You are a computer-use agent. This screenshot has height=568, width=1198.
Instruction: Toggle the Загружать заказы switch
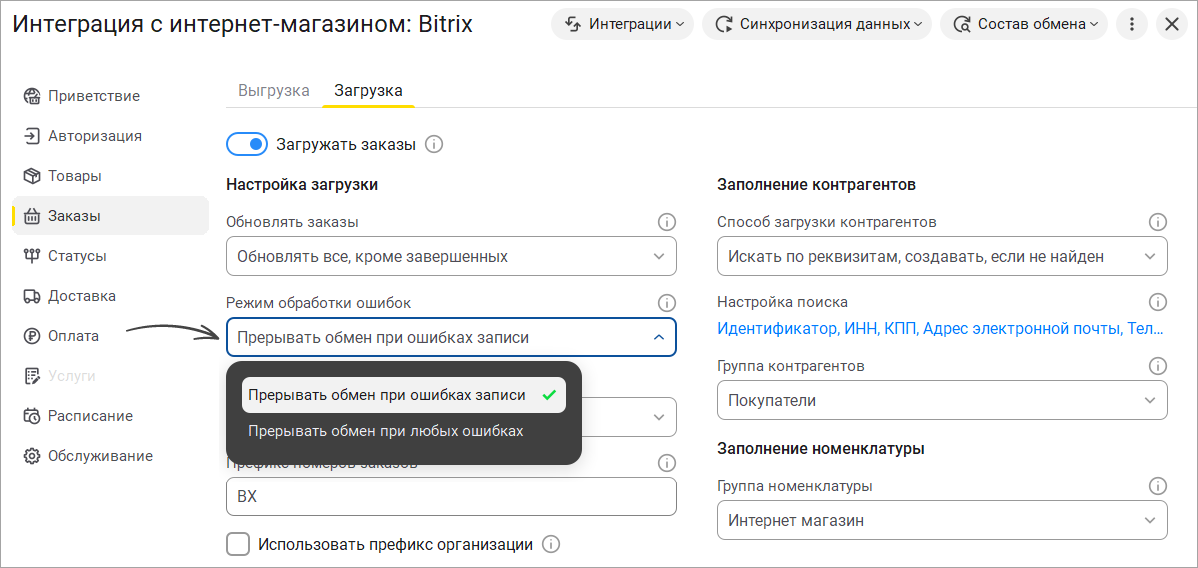[x=247, y=144]
